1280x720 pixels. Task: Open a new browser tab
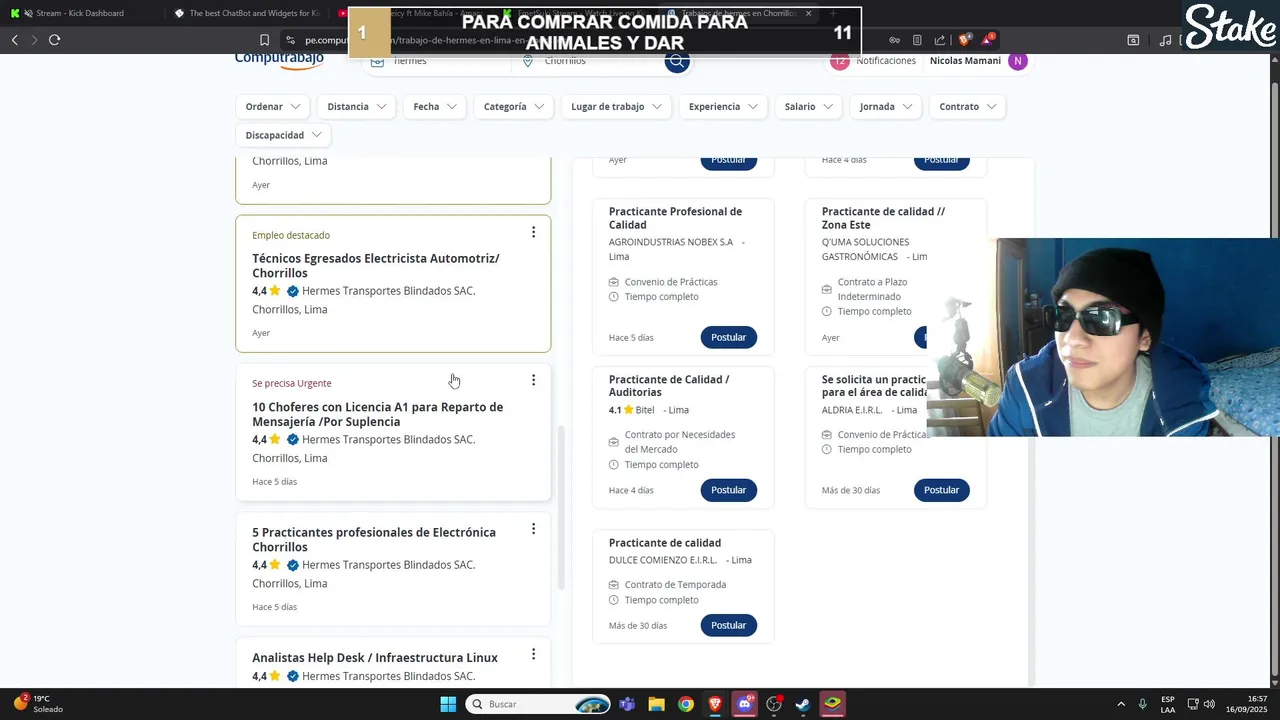(834, 13)
